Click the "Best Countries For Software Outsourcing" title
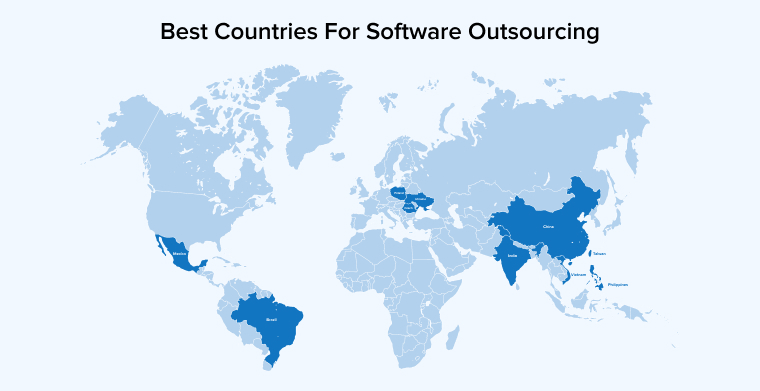The image size is (760, 391). [380, 31]
